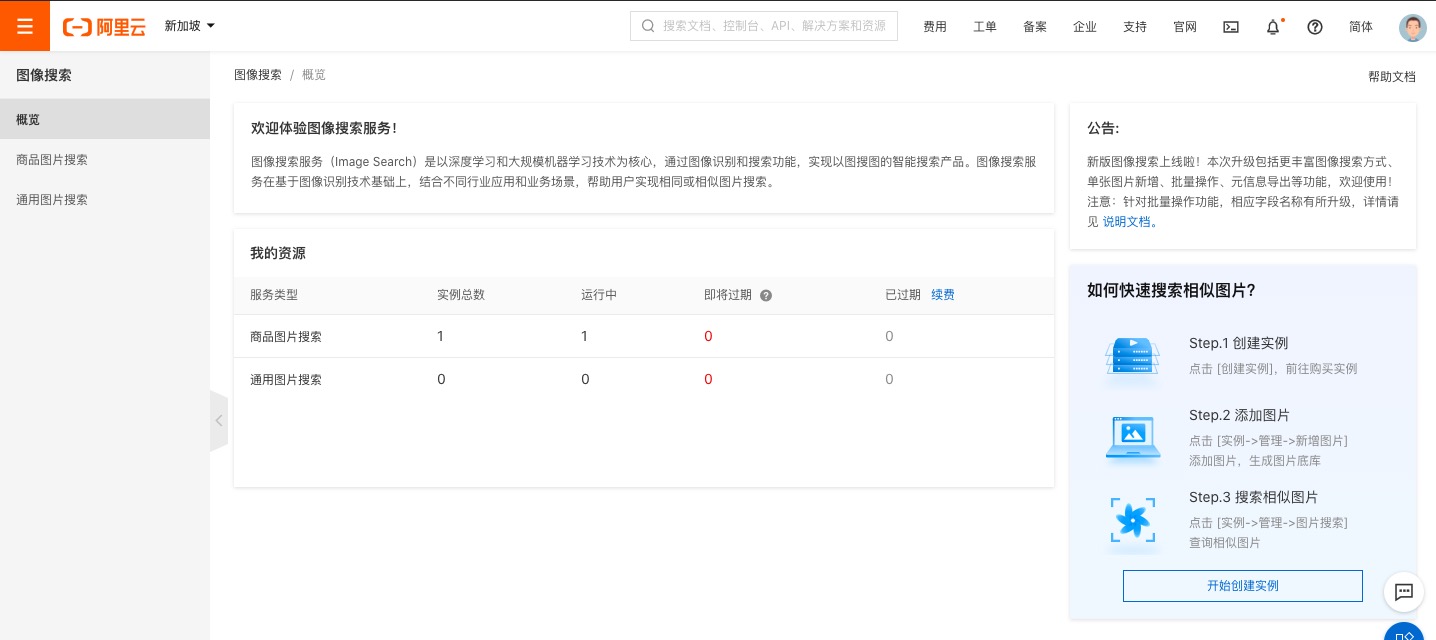Open the orange hamburger main menu

[25, 26]
